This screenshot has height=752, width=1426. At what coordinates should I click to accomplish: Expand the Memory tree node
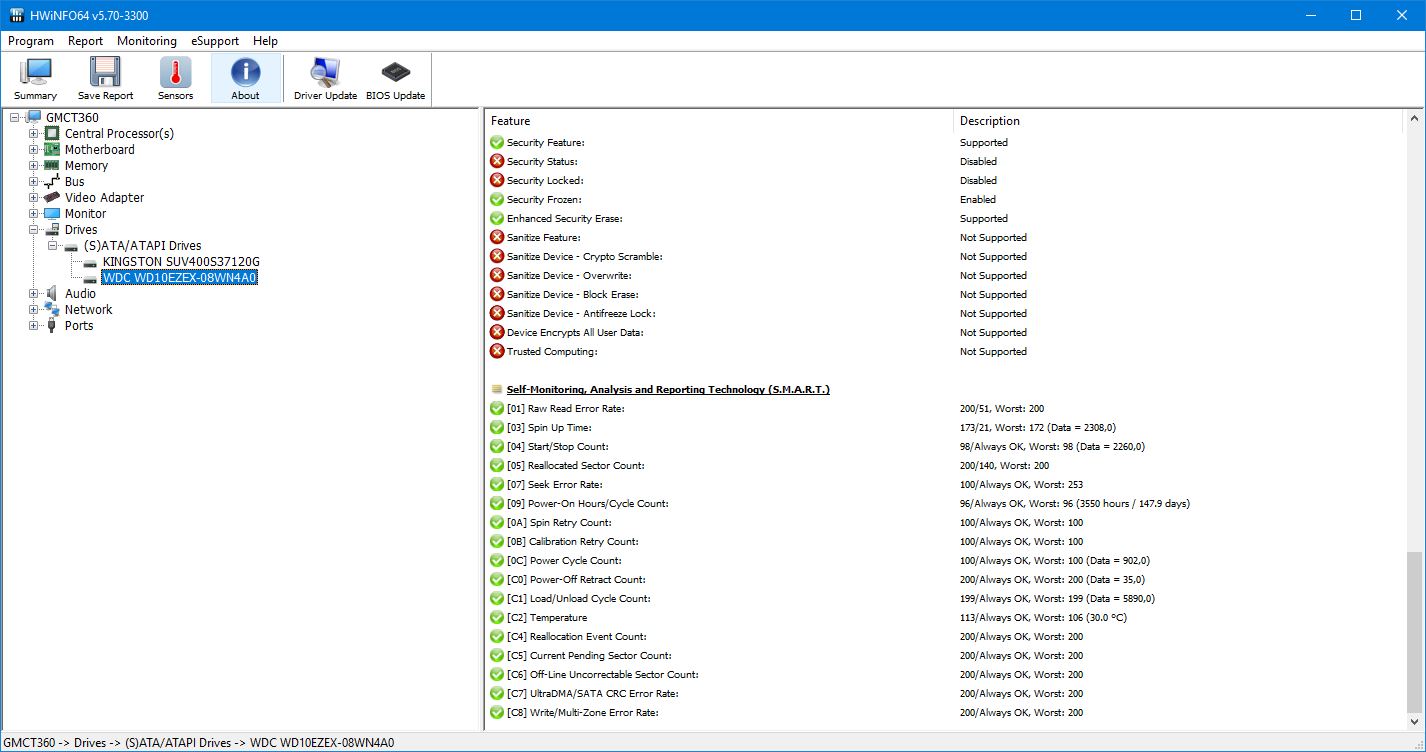tap(34, 166)
